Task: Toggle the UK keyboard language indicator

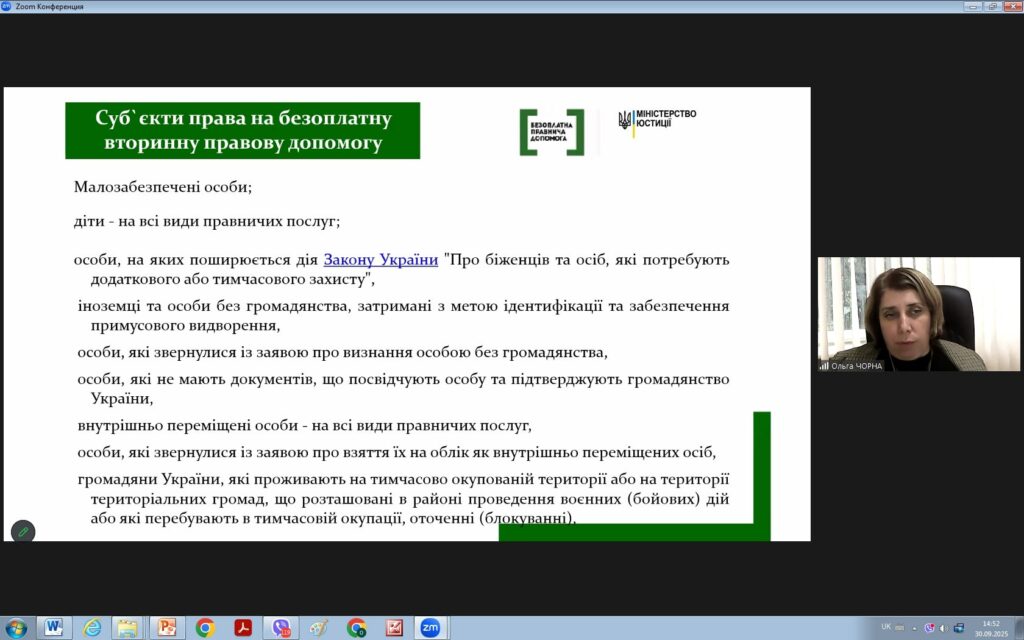Action: pyautogui.click(x=886, y=627)
